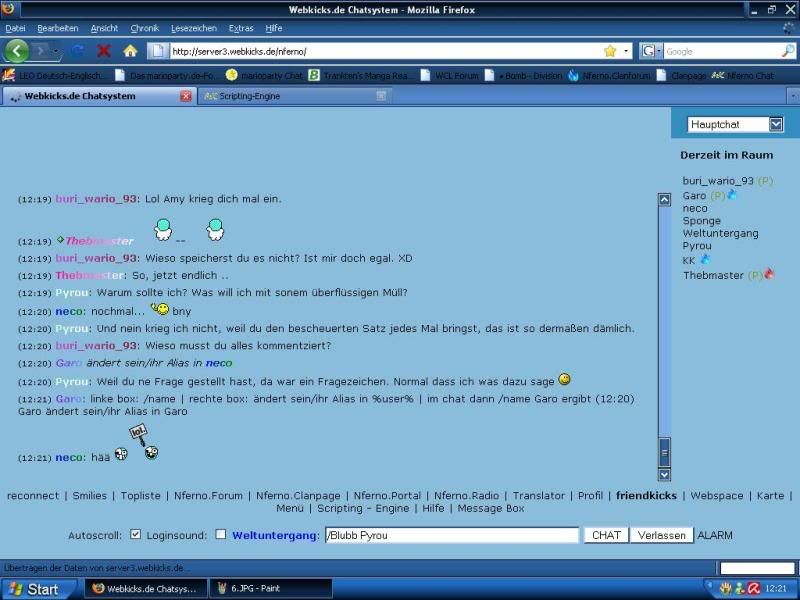
Task: Click the red Stop loading icon
Action: pyautogui.click(x=104, y=51)
